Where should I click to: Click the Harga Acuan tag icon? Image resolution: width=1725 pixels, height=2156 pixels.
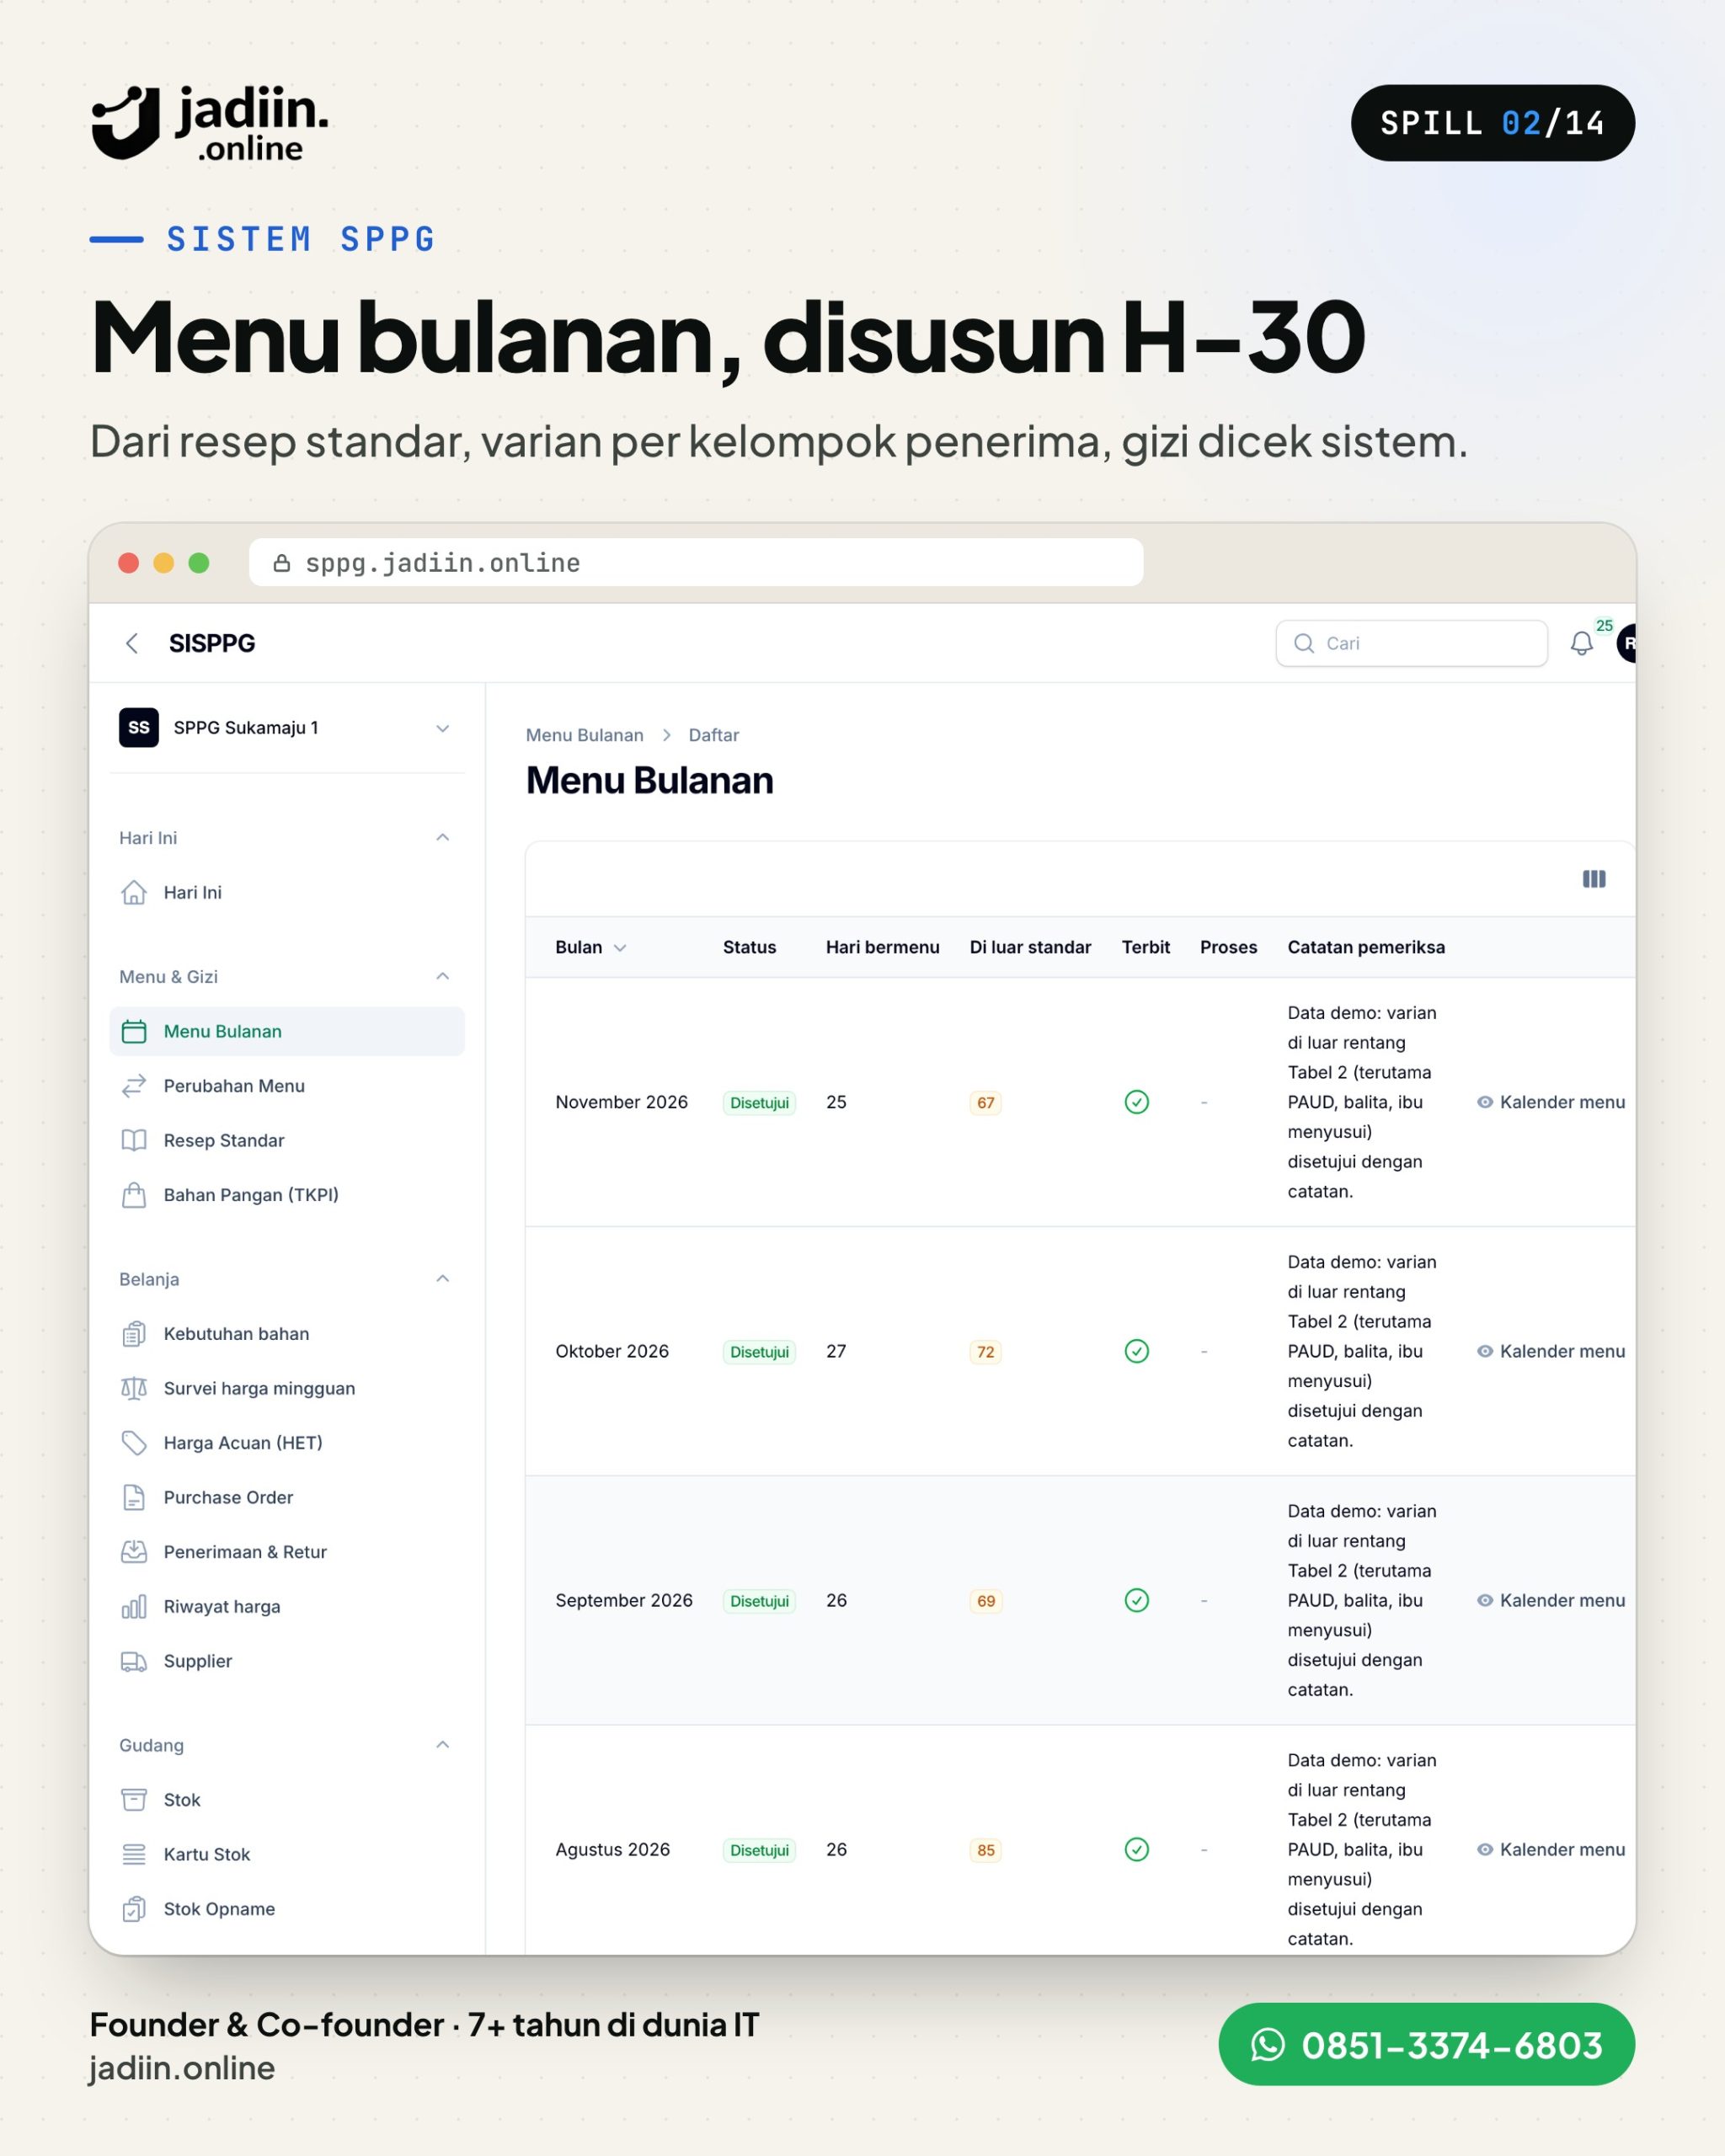[134, 1443]
